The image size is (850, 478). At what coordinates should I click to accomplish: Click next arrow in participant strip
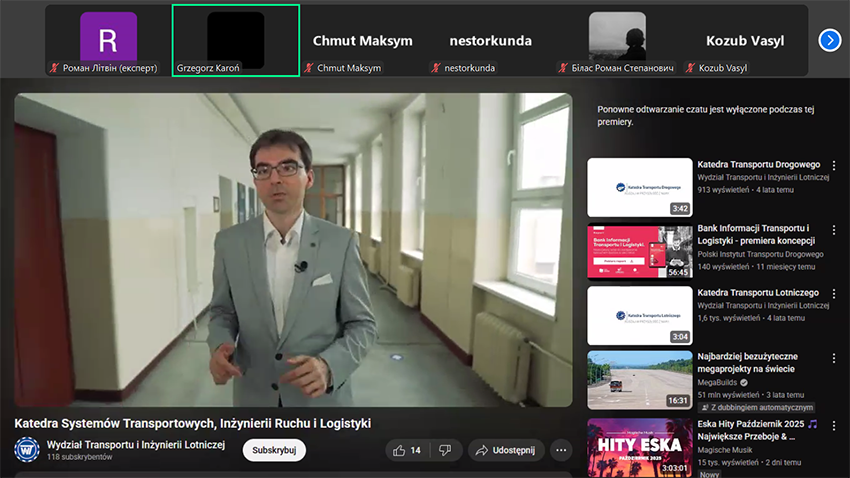[x=829, y=40]
